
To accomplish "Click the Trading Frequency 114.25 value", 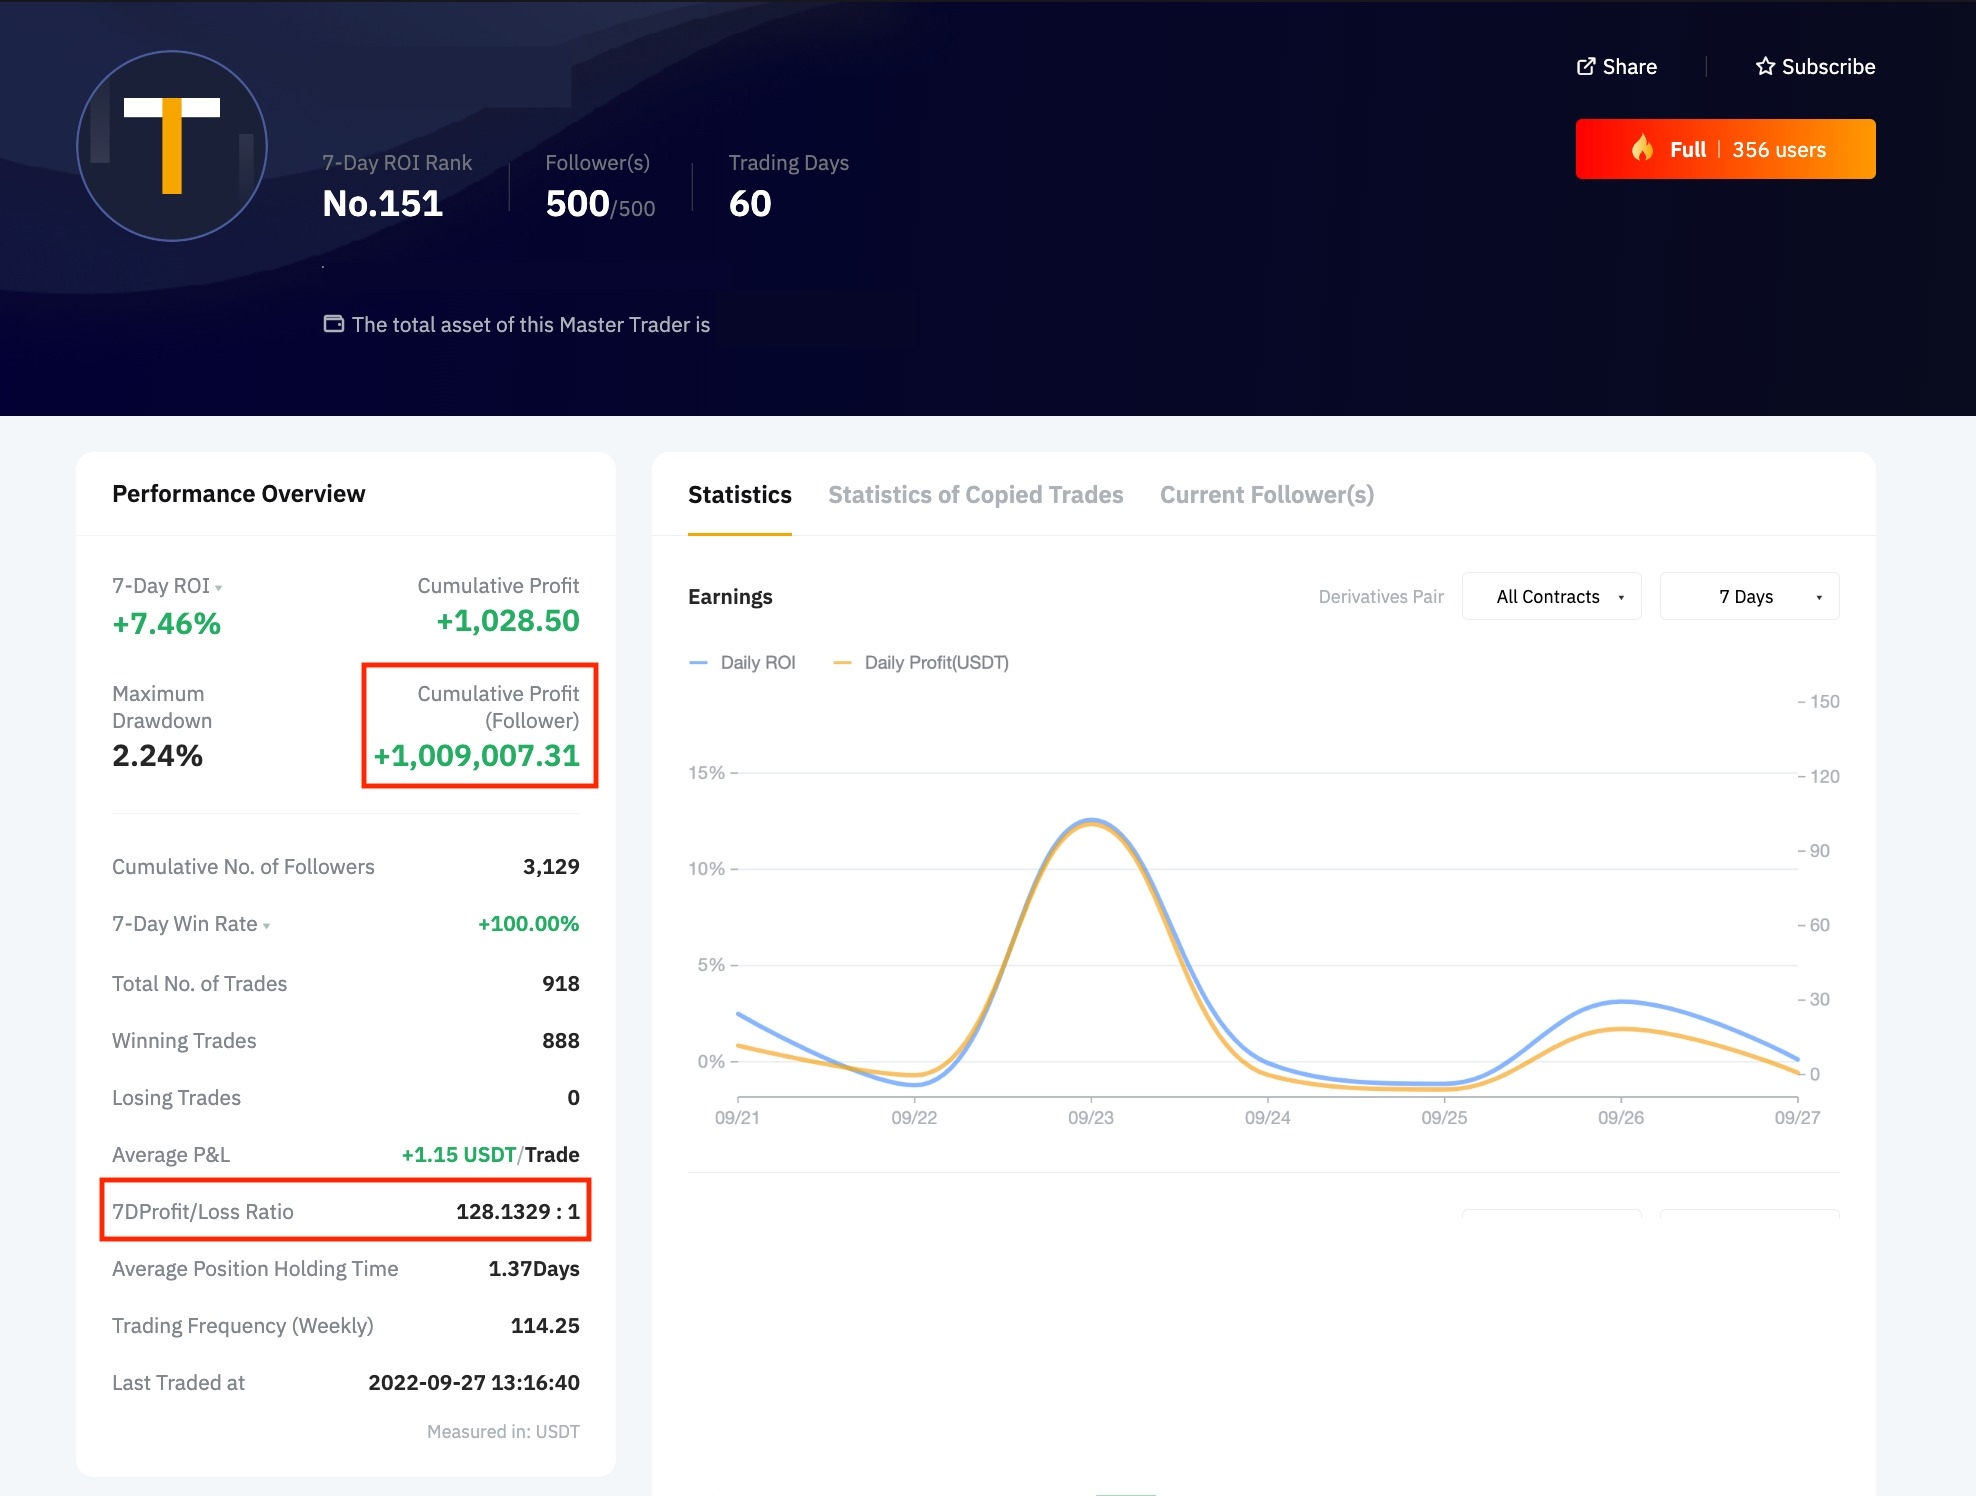I will tap(545, 1326).
